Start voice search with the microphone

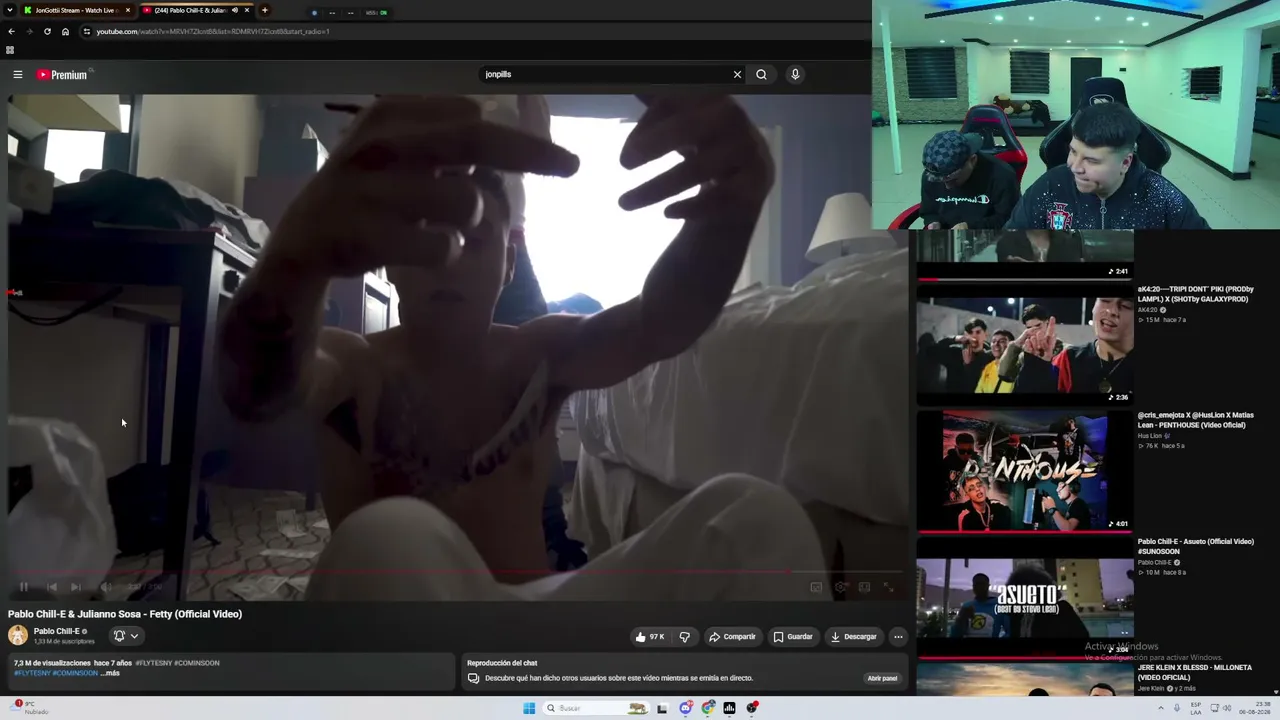(x=795, y=74)
